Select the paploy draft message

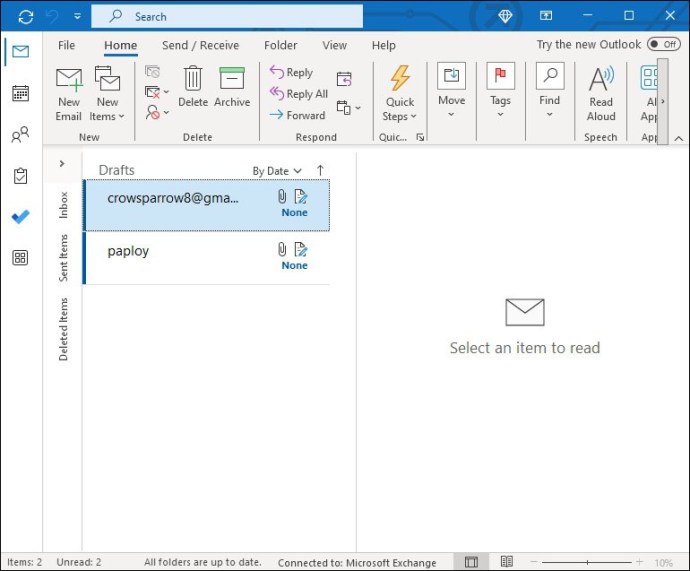pyautogui.click(x=206, y=258)
